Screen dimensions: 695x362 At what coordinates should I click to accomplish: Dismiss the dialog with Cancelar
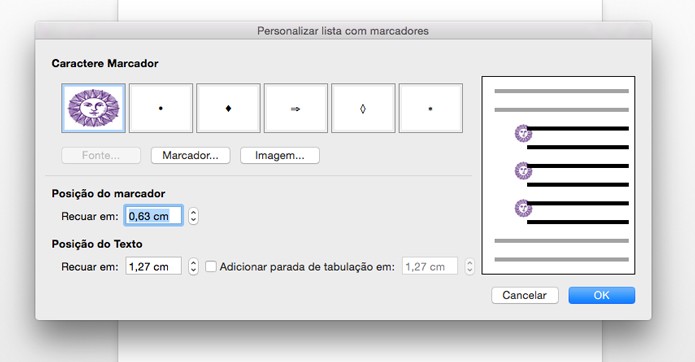(525, 295)
